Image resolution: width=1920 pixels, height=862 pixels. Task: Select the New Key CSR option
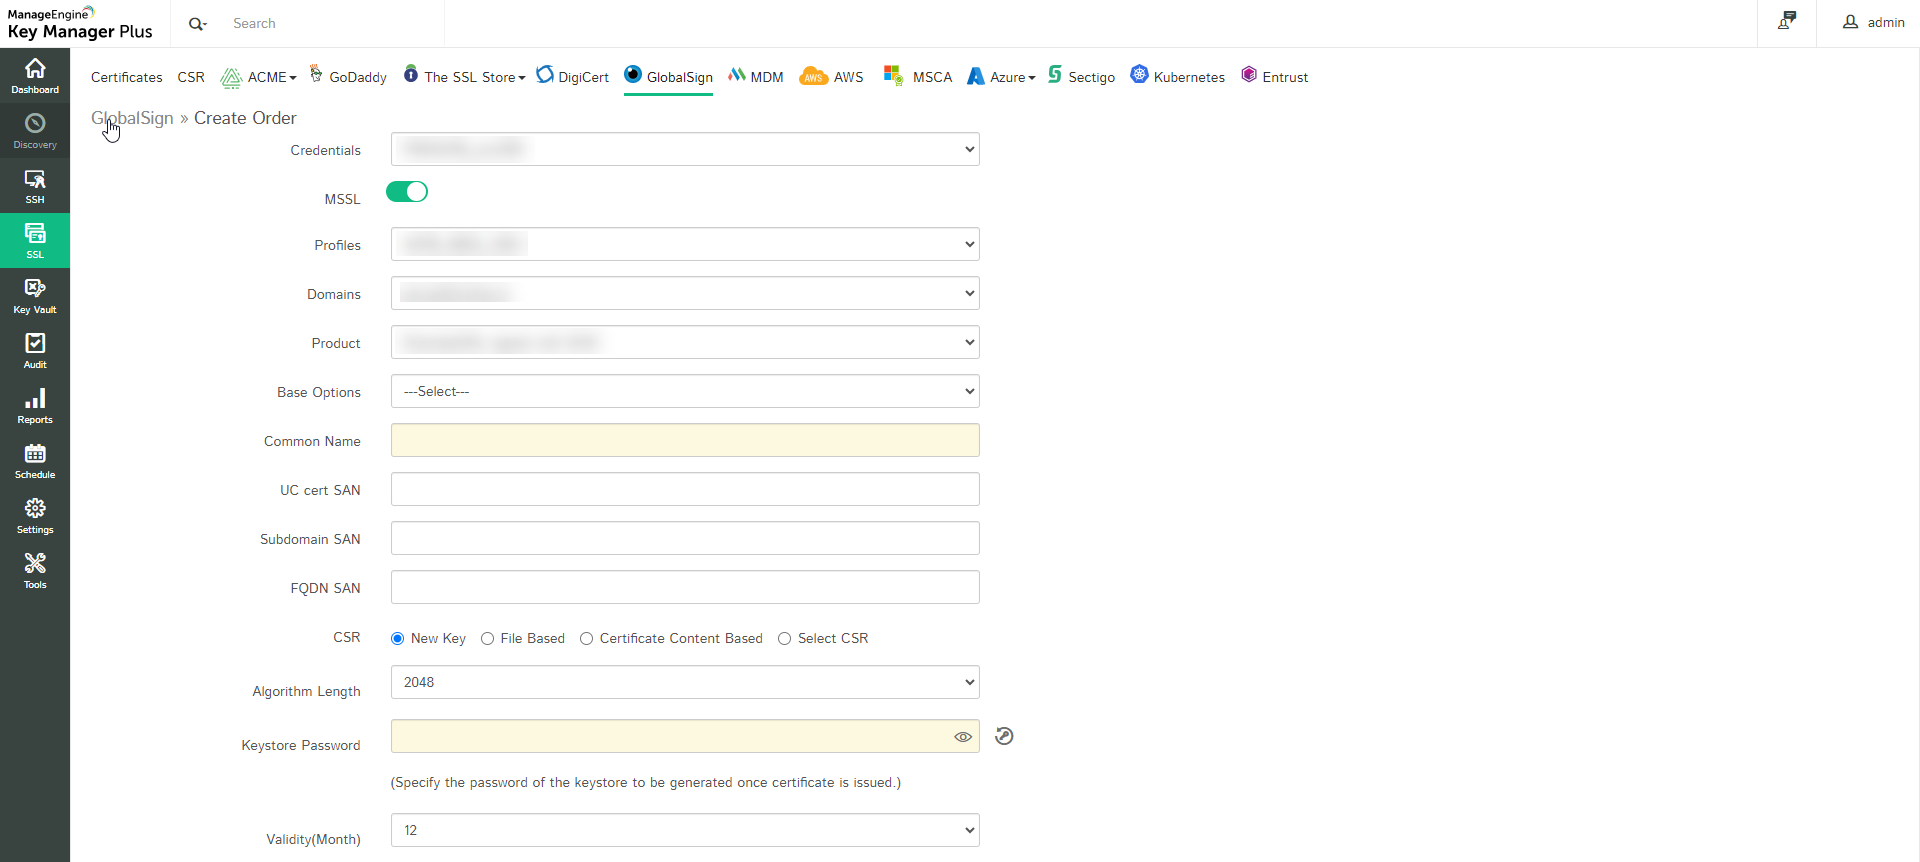click(398, 639)
